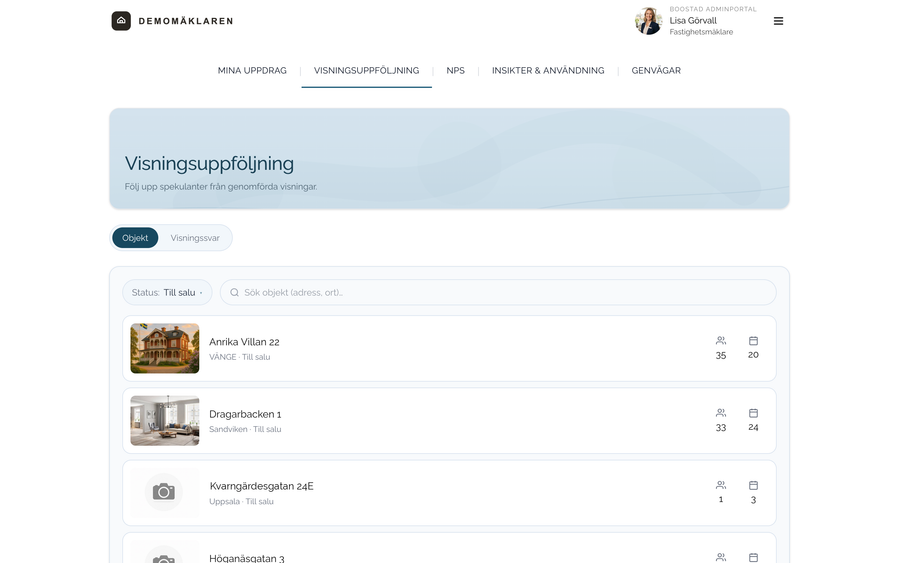The width and height of the screenshot is (900, 563).
Task: Select the Objekt toggle view
Action: pos(135,238)
